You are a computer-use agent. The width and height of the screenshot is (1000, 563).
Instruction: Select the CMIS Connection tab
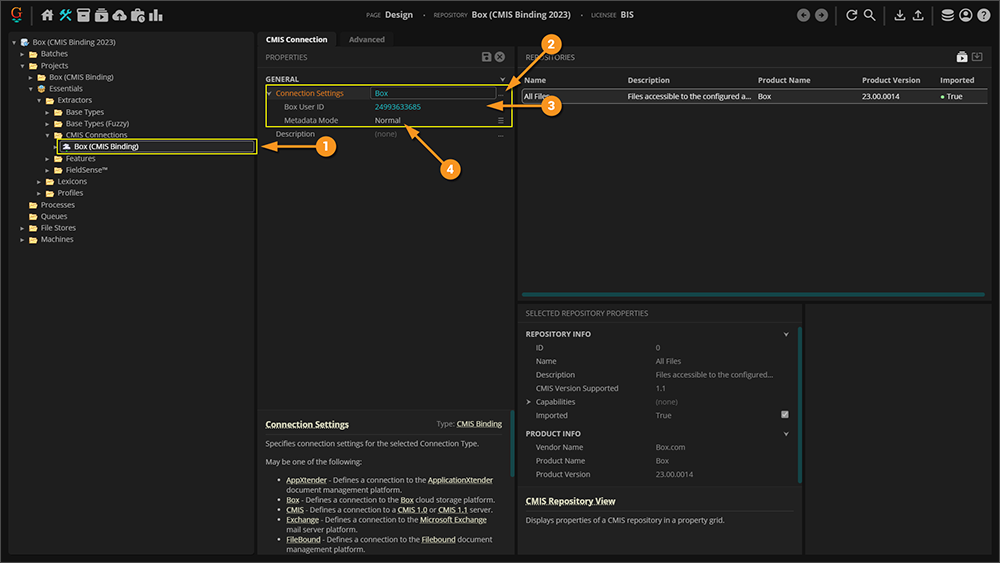click(x=296, y=40)
